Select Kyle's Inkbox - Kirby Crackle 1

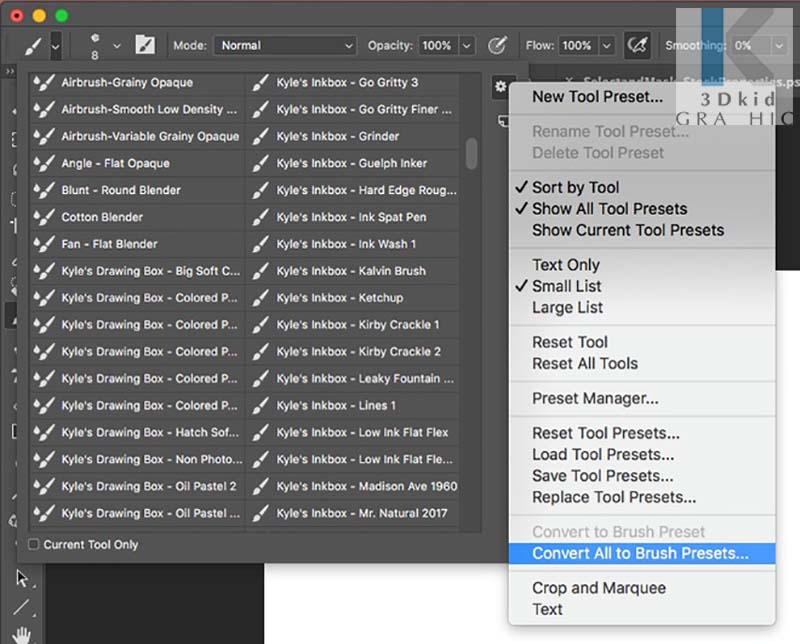[x=353, y=325]
